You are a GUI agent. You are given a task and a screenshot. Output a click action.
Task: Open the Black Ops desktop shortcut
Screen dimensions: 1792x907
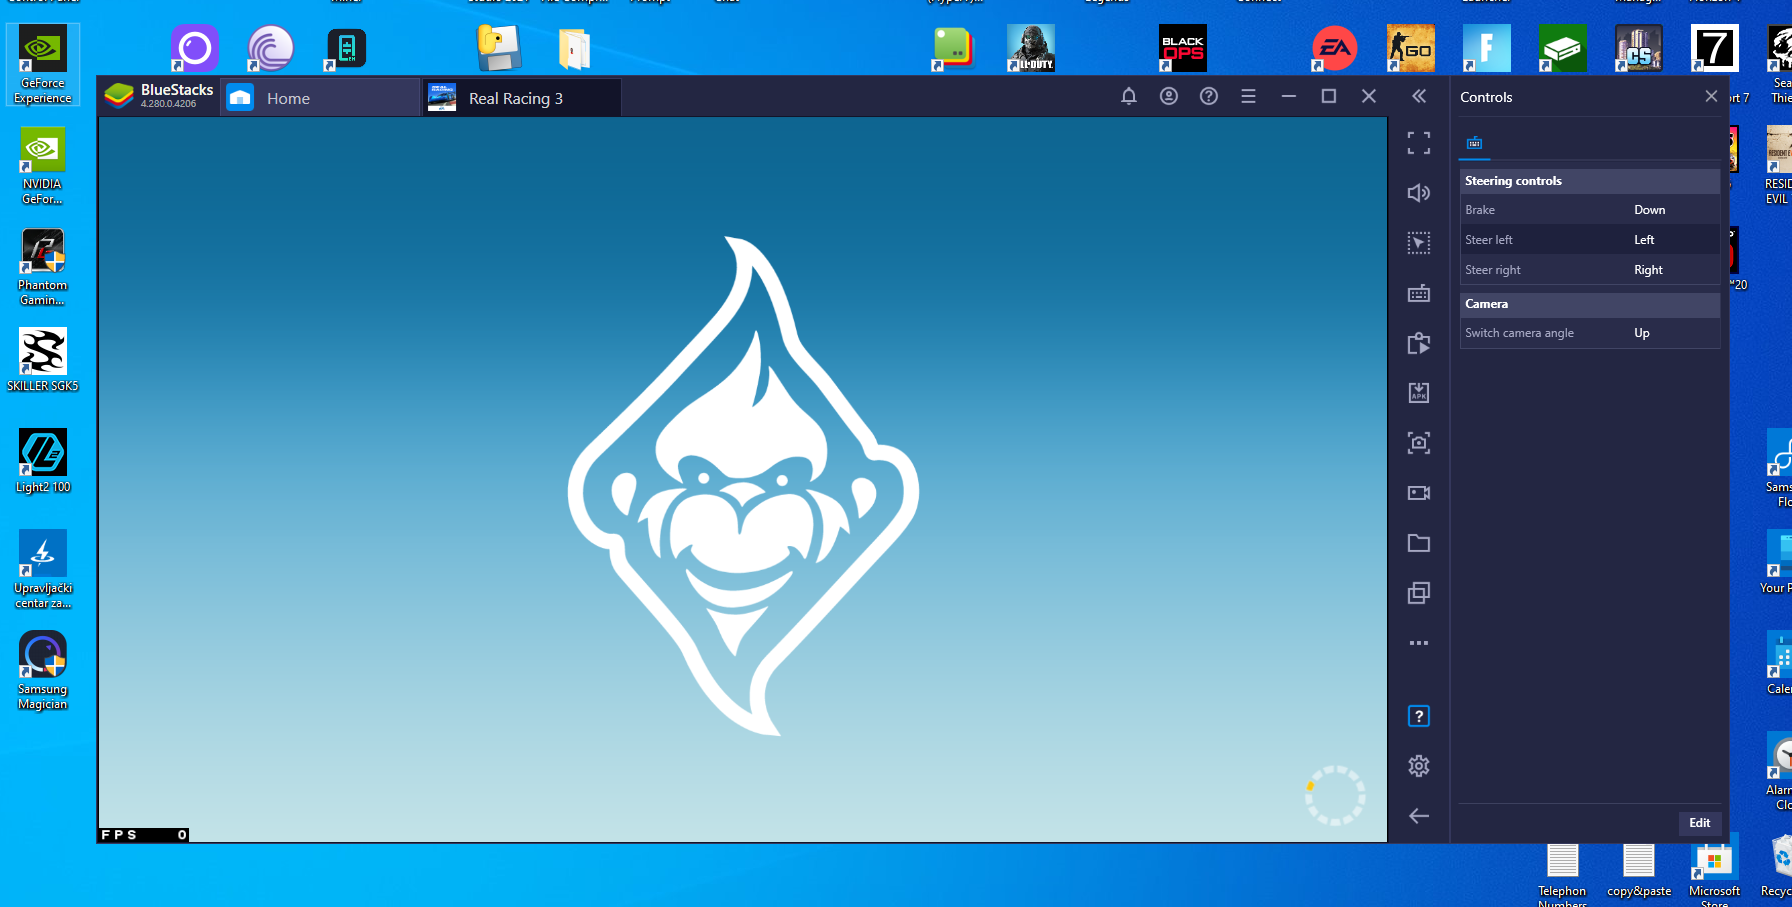pos(1182,48)
